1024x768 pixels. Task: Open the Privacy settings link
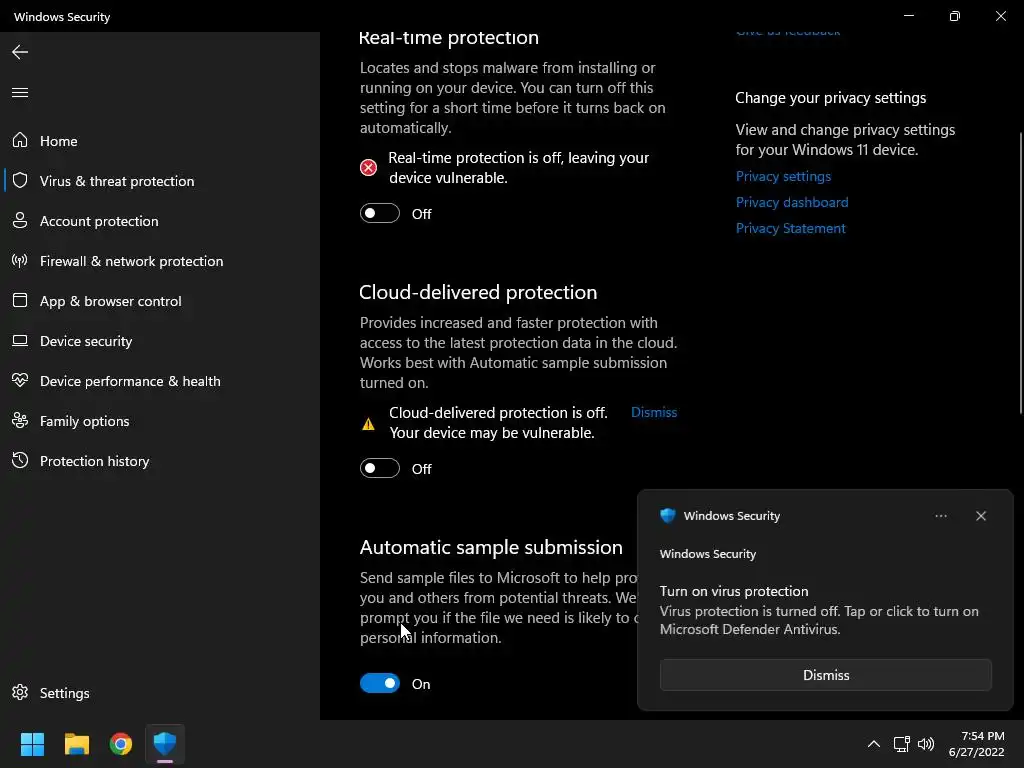coord(783,176)
